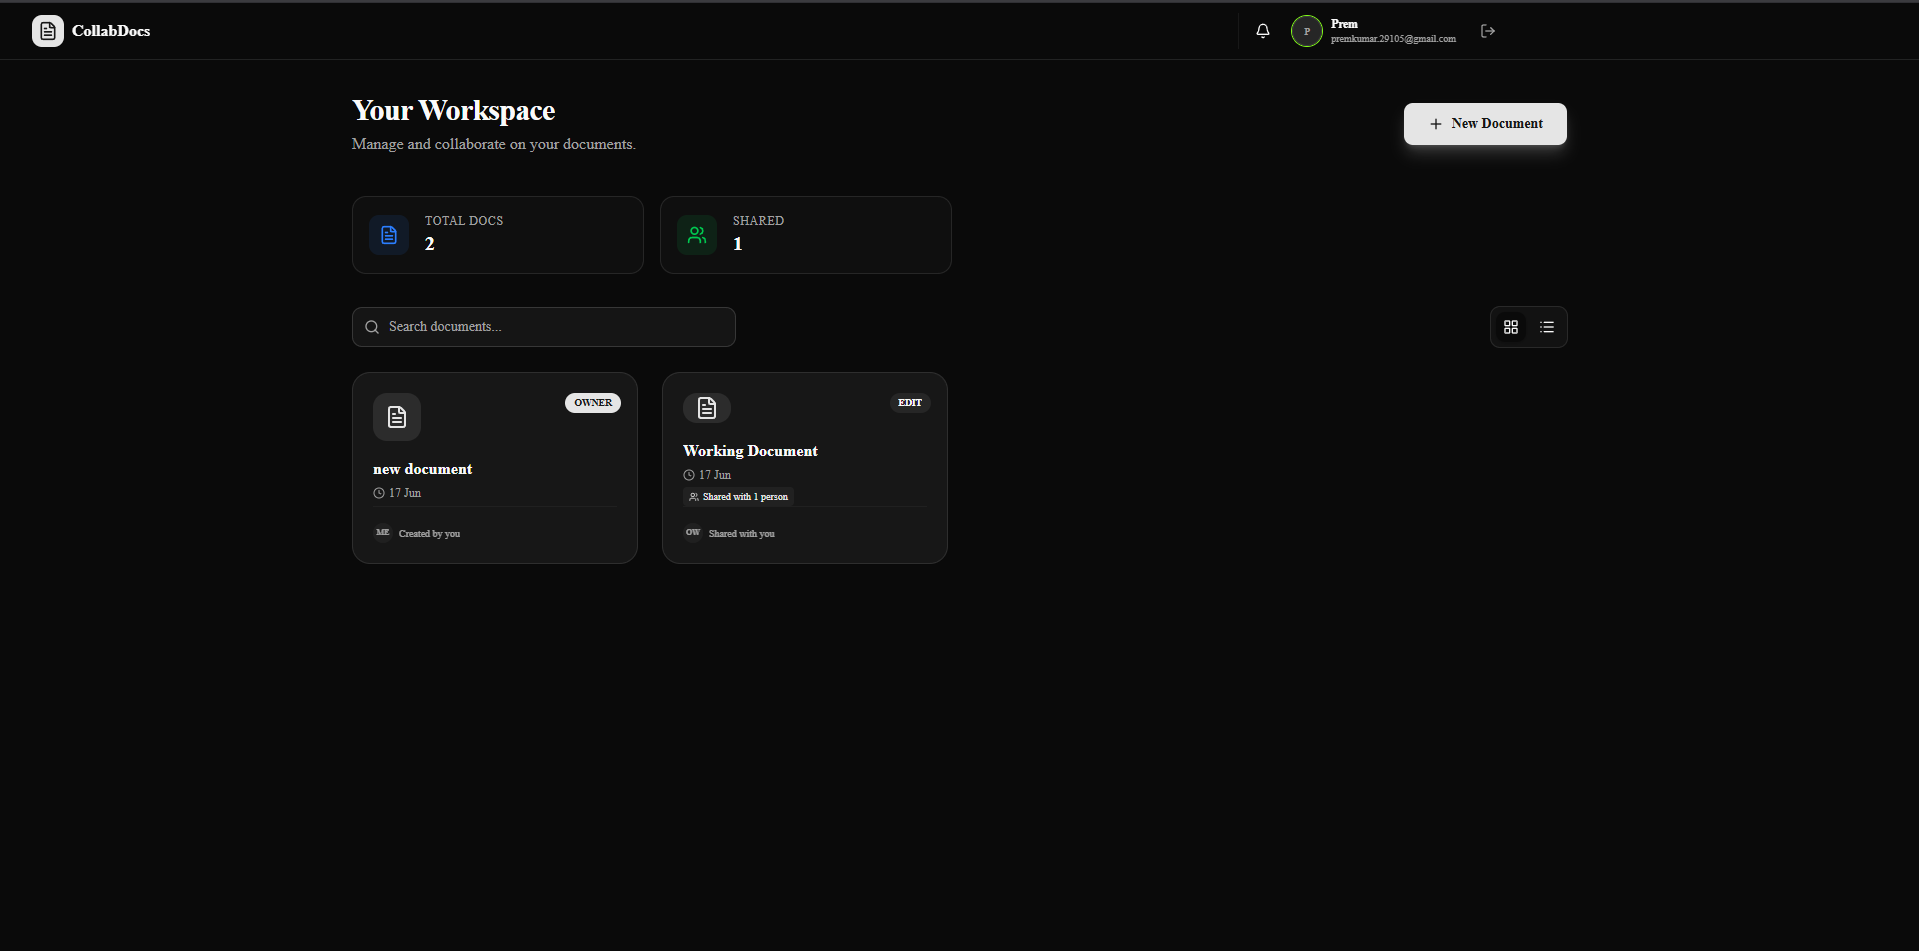Click the OWNER badge
1919x951 pixels.
point(593,403)
